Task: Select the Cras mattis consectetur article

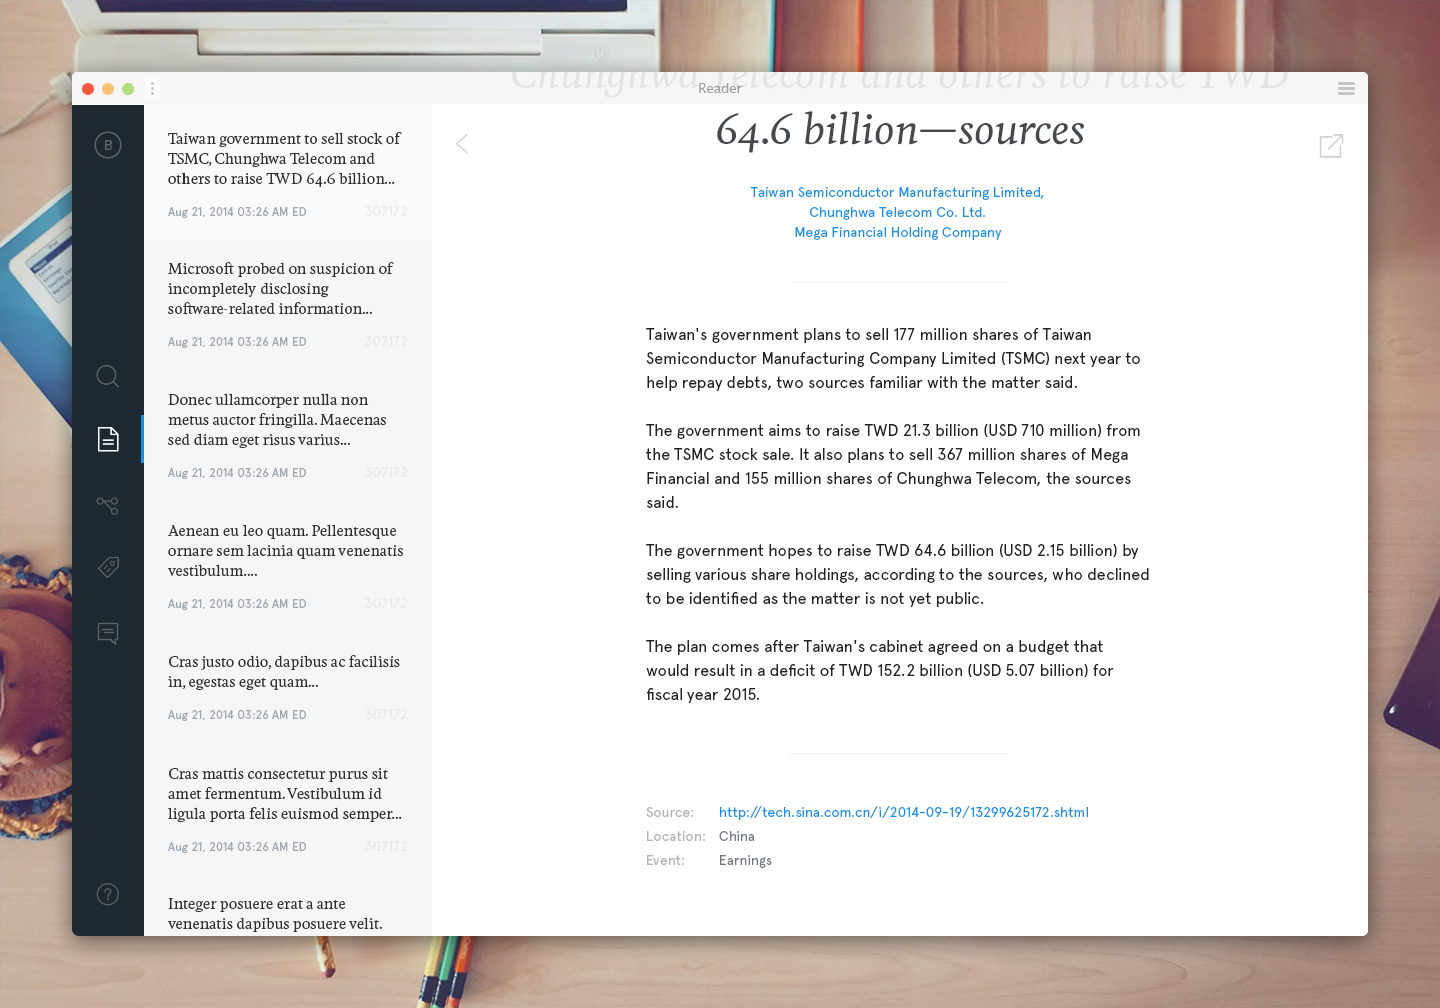Action: coord(288,810)
